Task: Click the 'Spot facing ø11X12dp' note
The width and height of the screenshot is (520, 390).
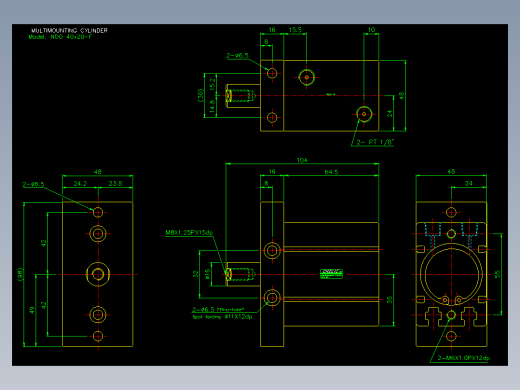Action: [x=222, y=317]
